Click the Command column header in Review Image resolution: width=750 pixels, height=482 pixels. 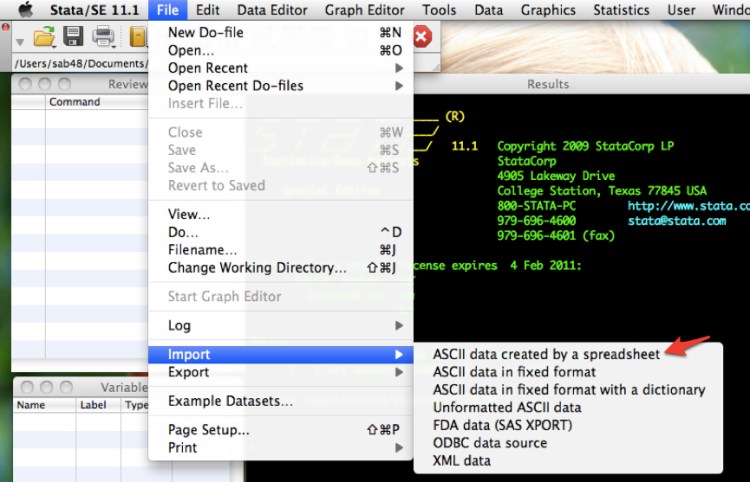coord(75,102)
